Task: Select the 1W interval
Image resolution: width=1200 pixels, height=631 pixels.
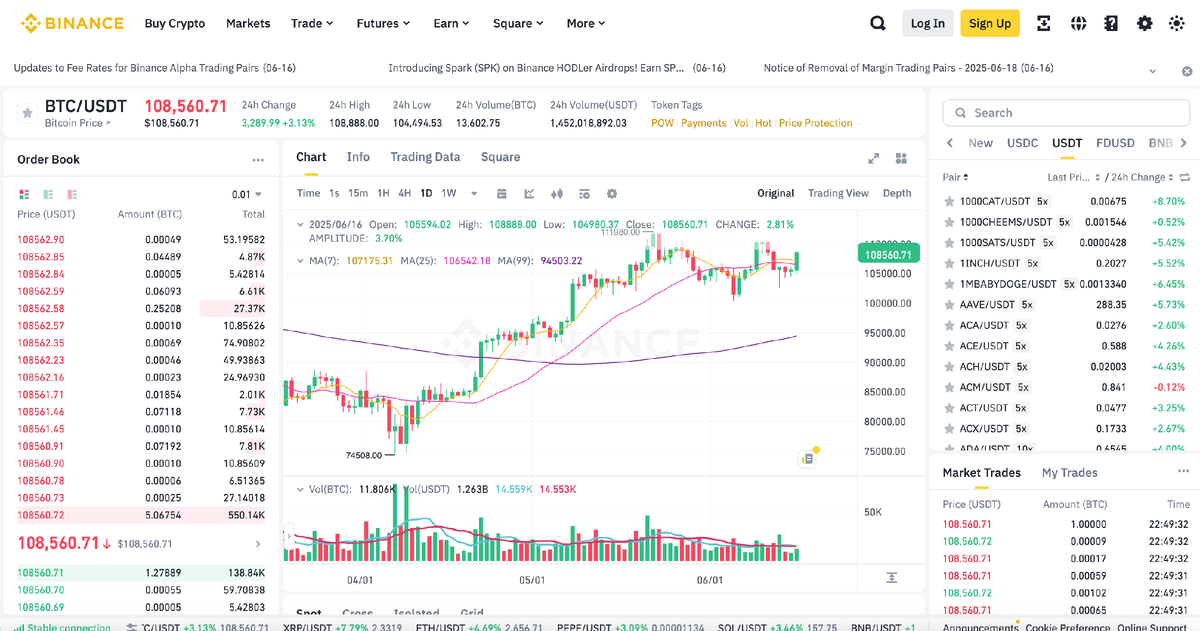Action: [449, 193]
